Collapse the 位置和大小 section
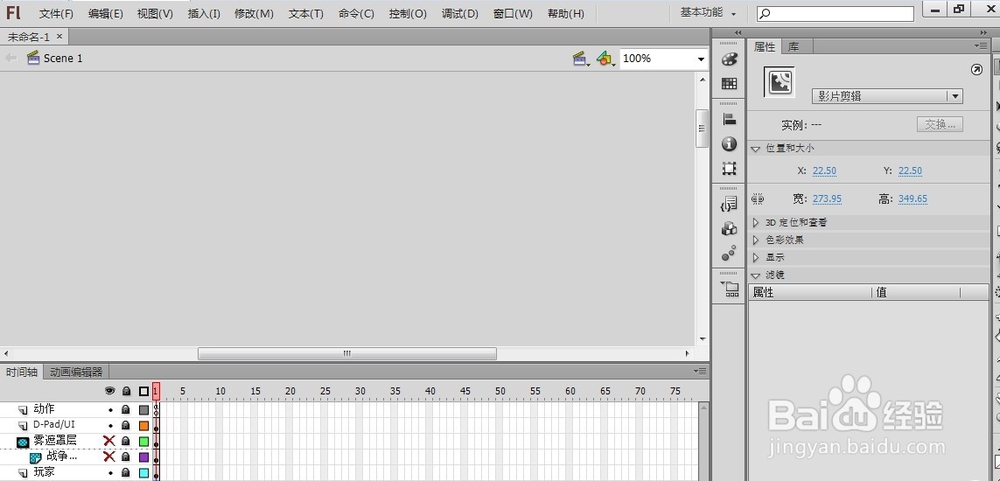The height and width of the screenshot is (481, 1000). point(756,149)
